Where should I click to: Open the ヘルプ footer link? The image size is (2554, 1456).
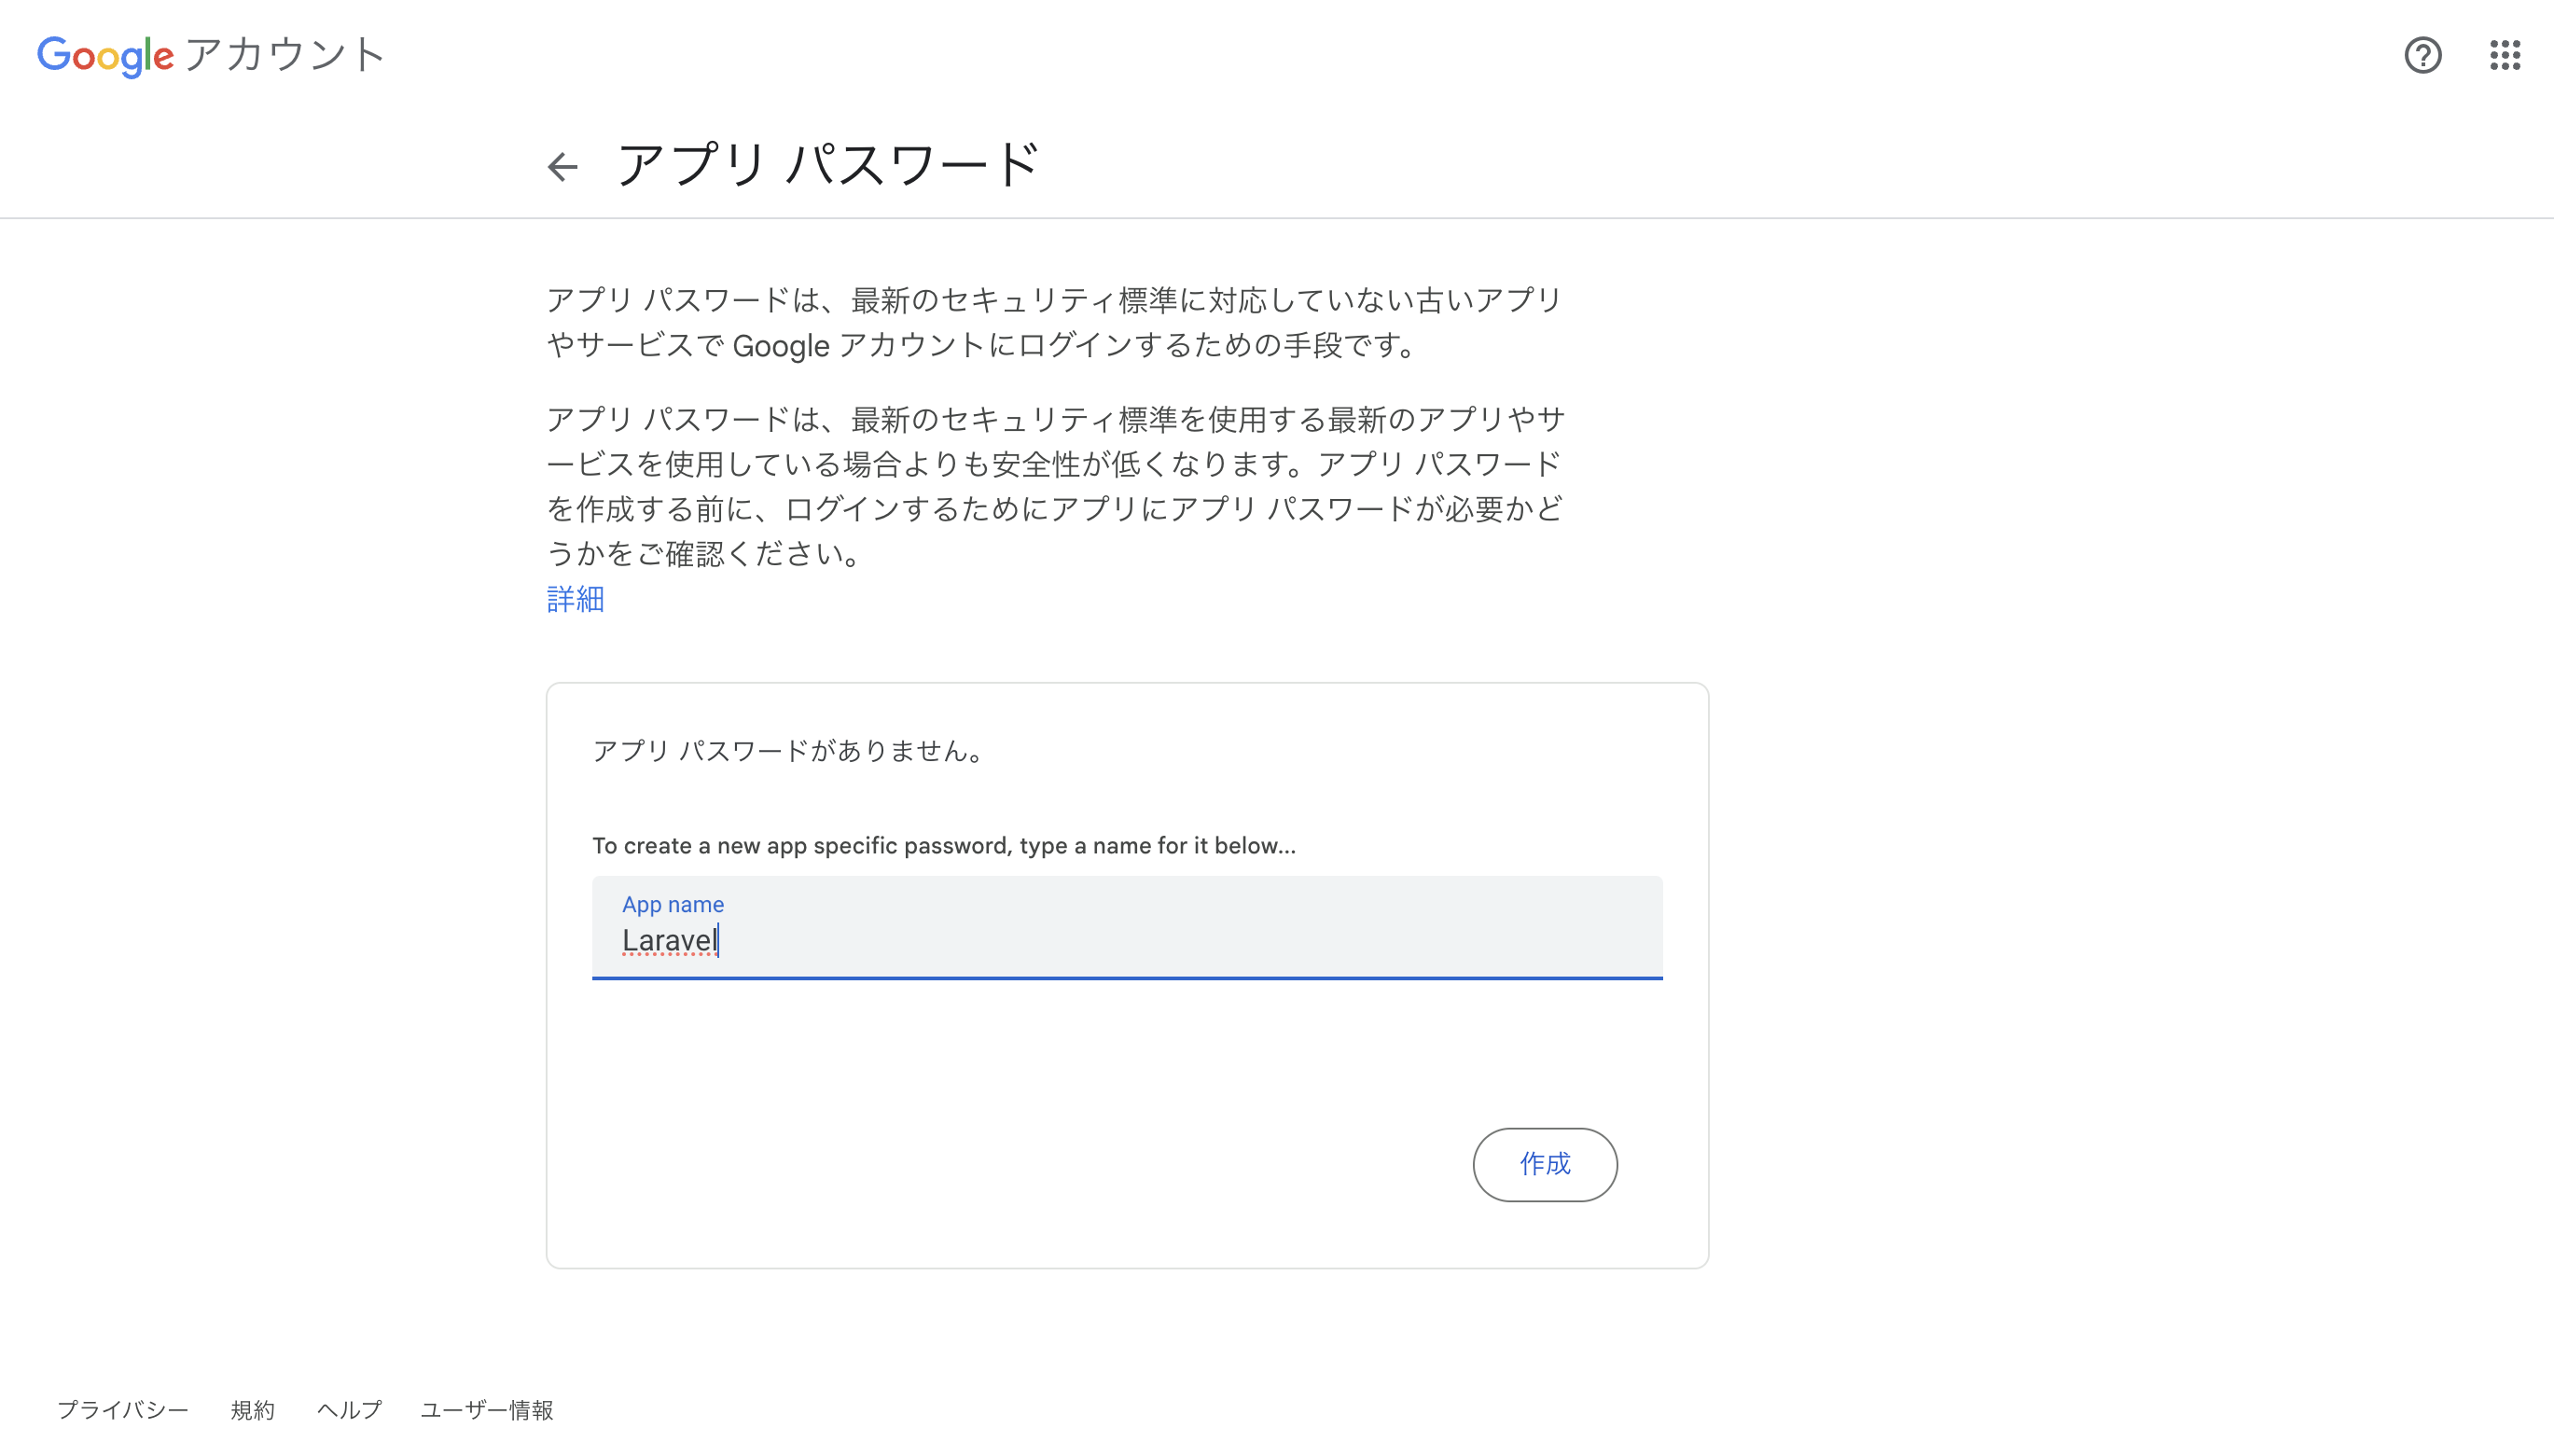[349, 1410]
